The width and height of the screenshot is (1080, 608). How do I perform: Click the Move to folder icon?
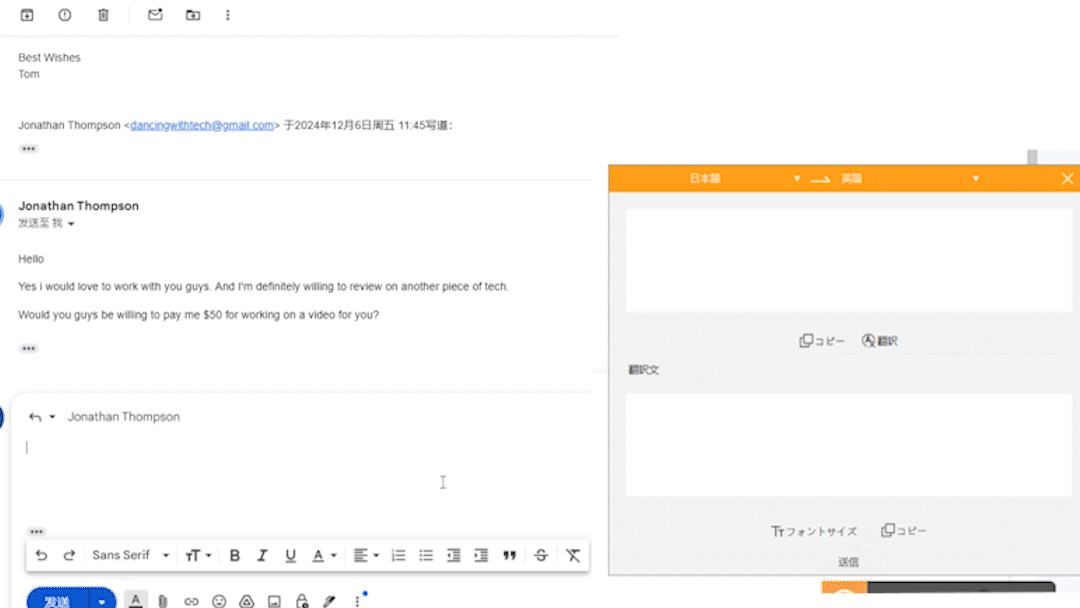[x=193, y=15]
